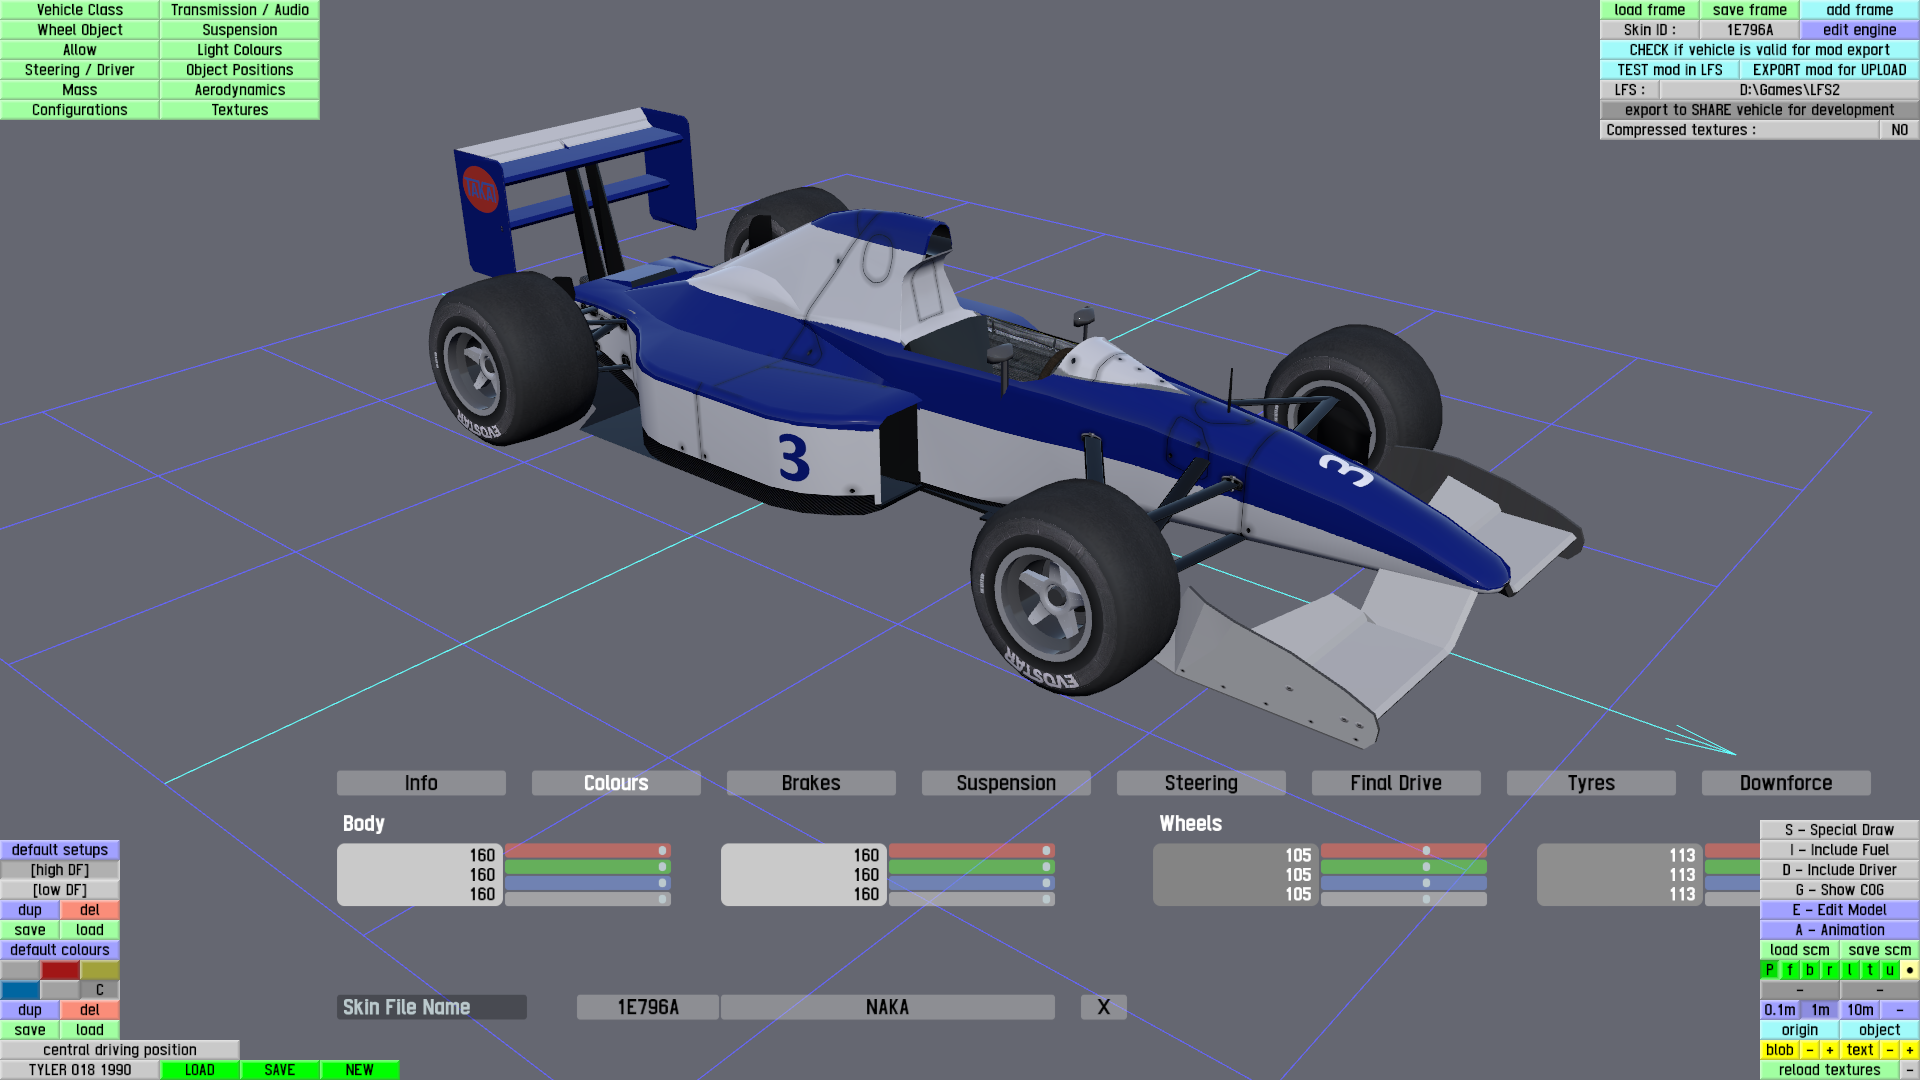The width and height of the screenshot is (1920, 1080).
Task: Select the blue default colour swatch
Action: pyautogui.click(x=20, y=990)
